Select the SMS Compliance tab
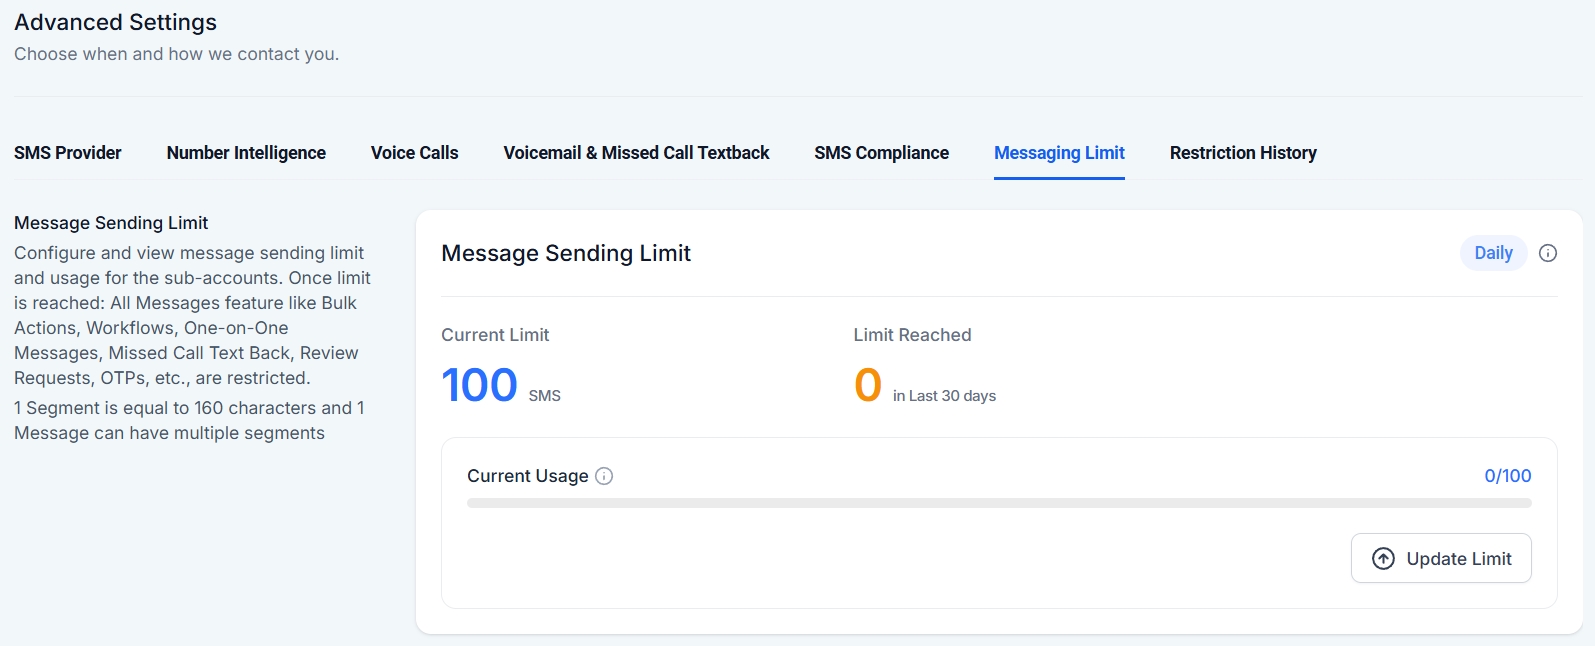Screen dimensions: 1595x646 (881, 153)
